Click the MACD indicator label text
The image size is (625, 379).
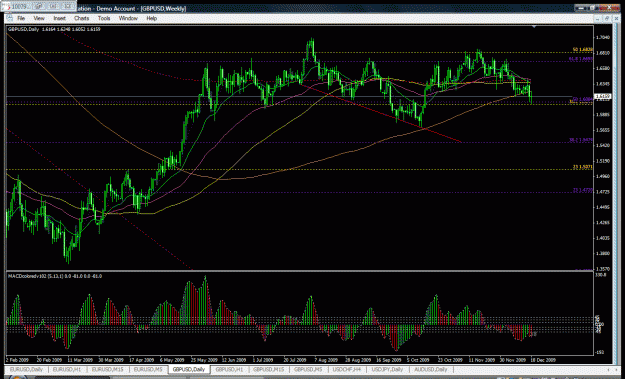point(55,276)
